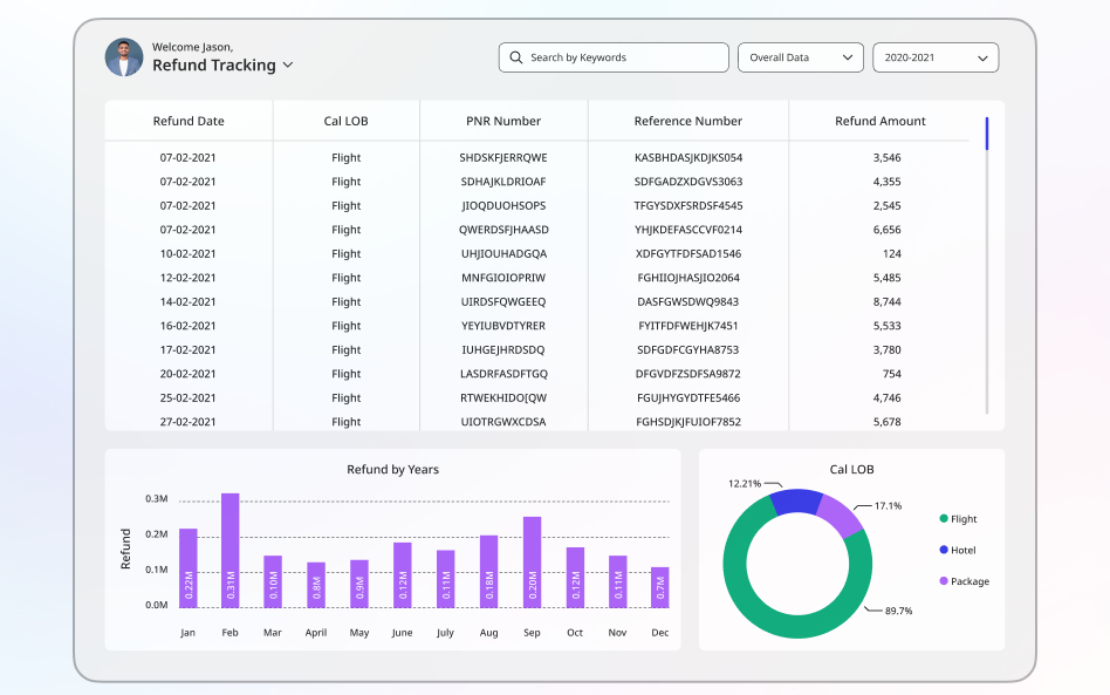1110x695 pixels.
Task: Click the search magnifier icon
Action: click(516, 57)
